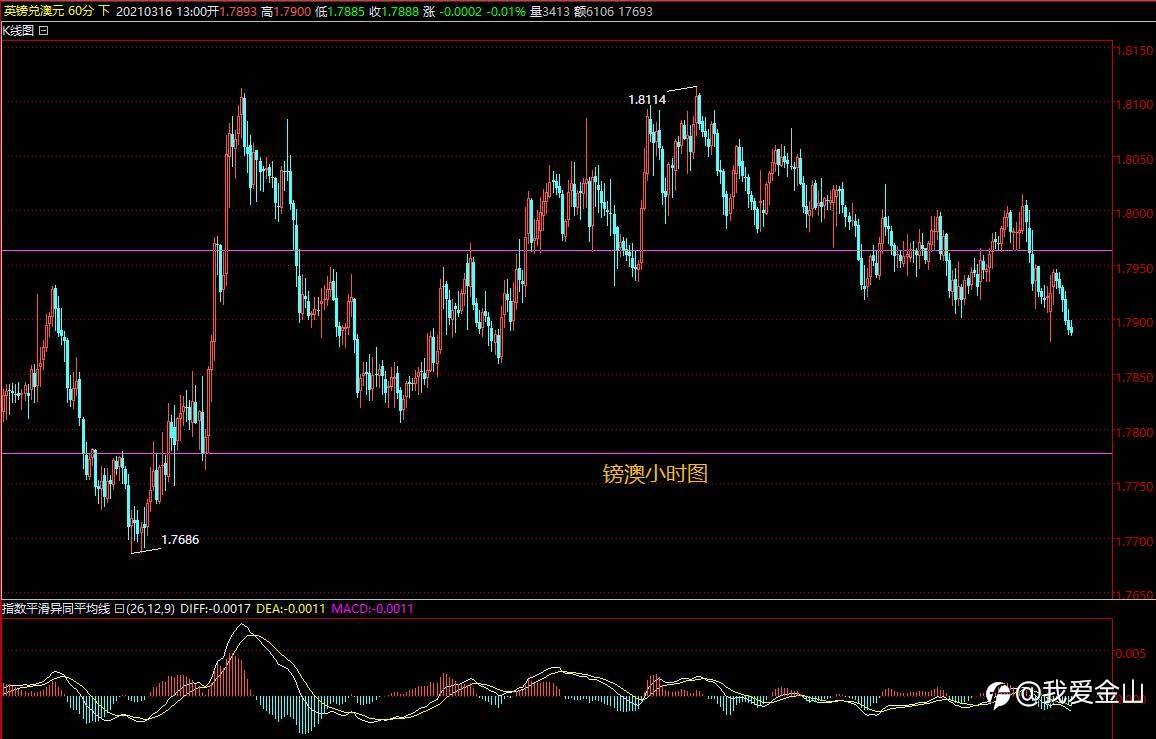The image size is (1156, 739).
Task: Select the 镑澳小时图 chart annotation
Action: point(655,473)
